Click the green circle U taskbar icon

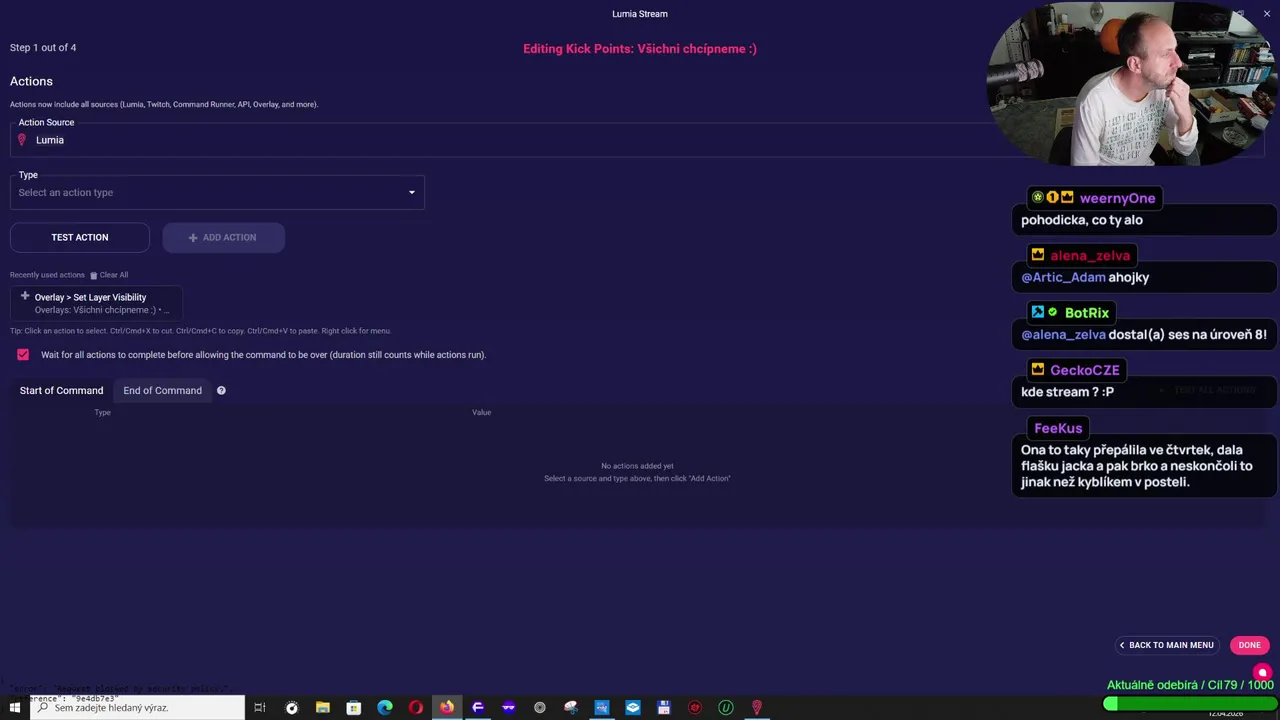pos(725,707)
